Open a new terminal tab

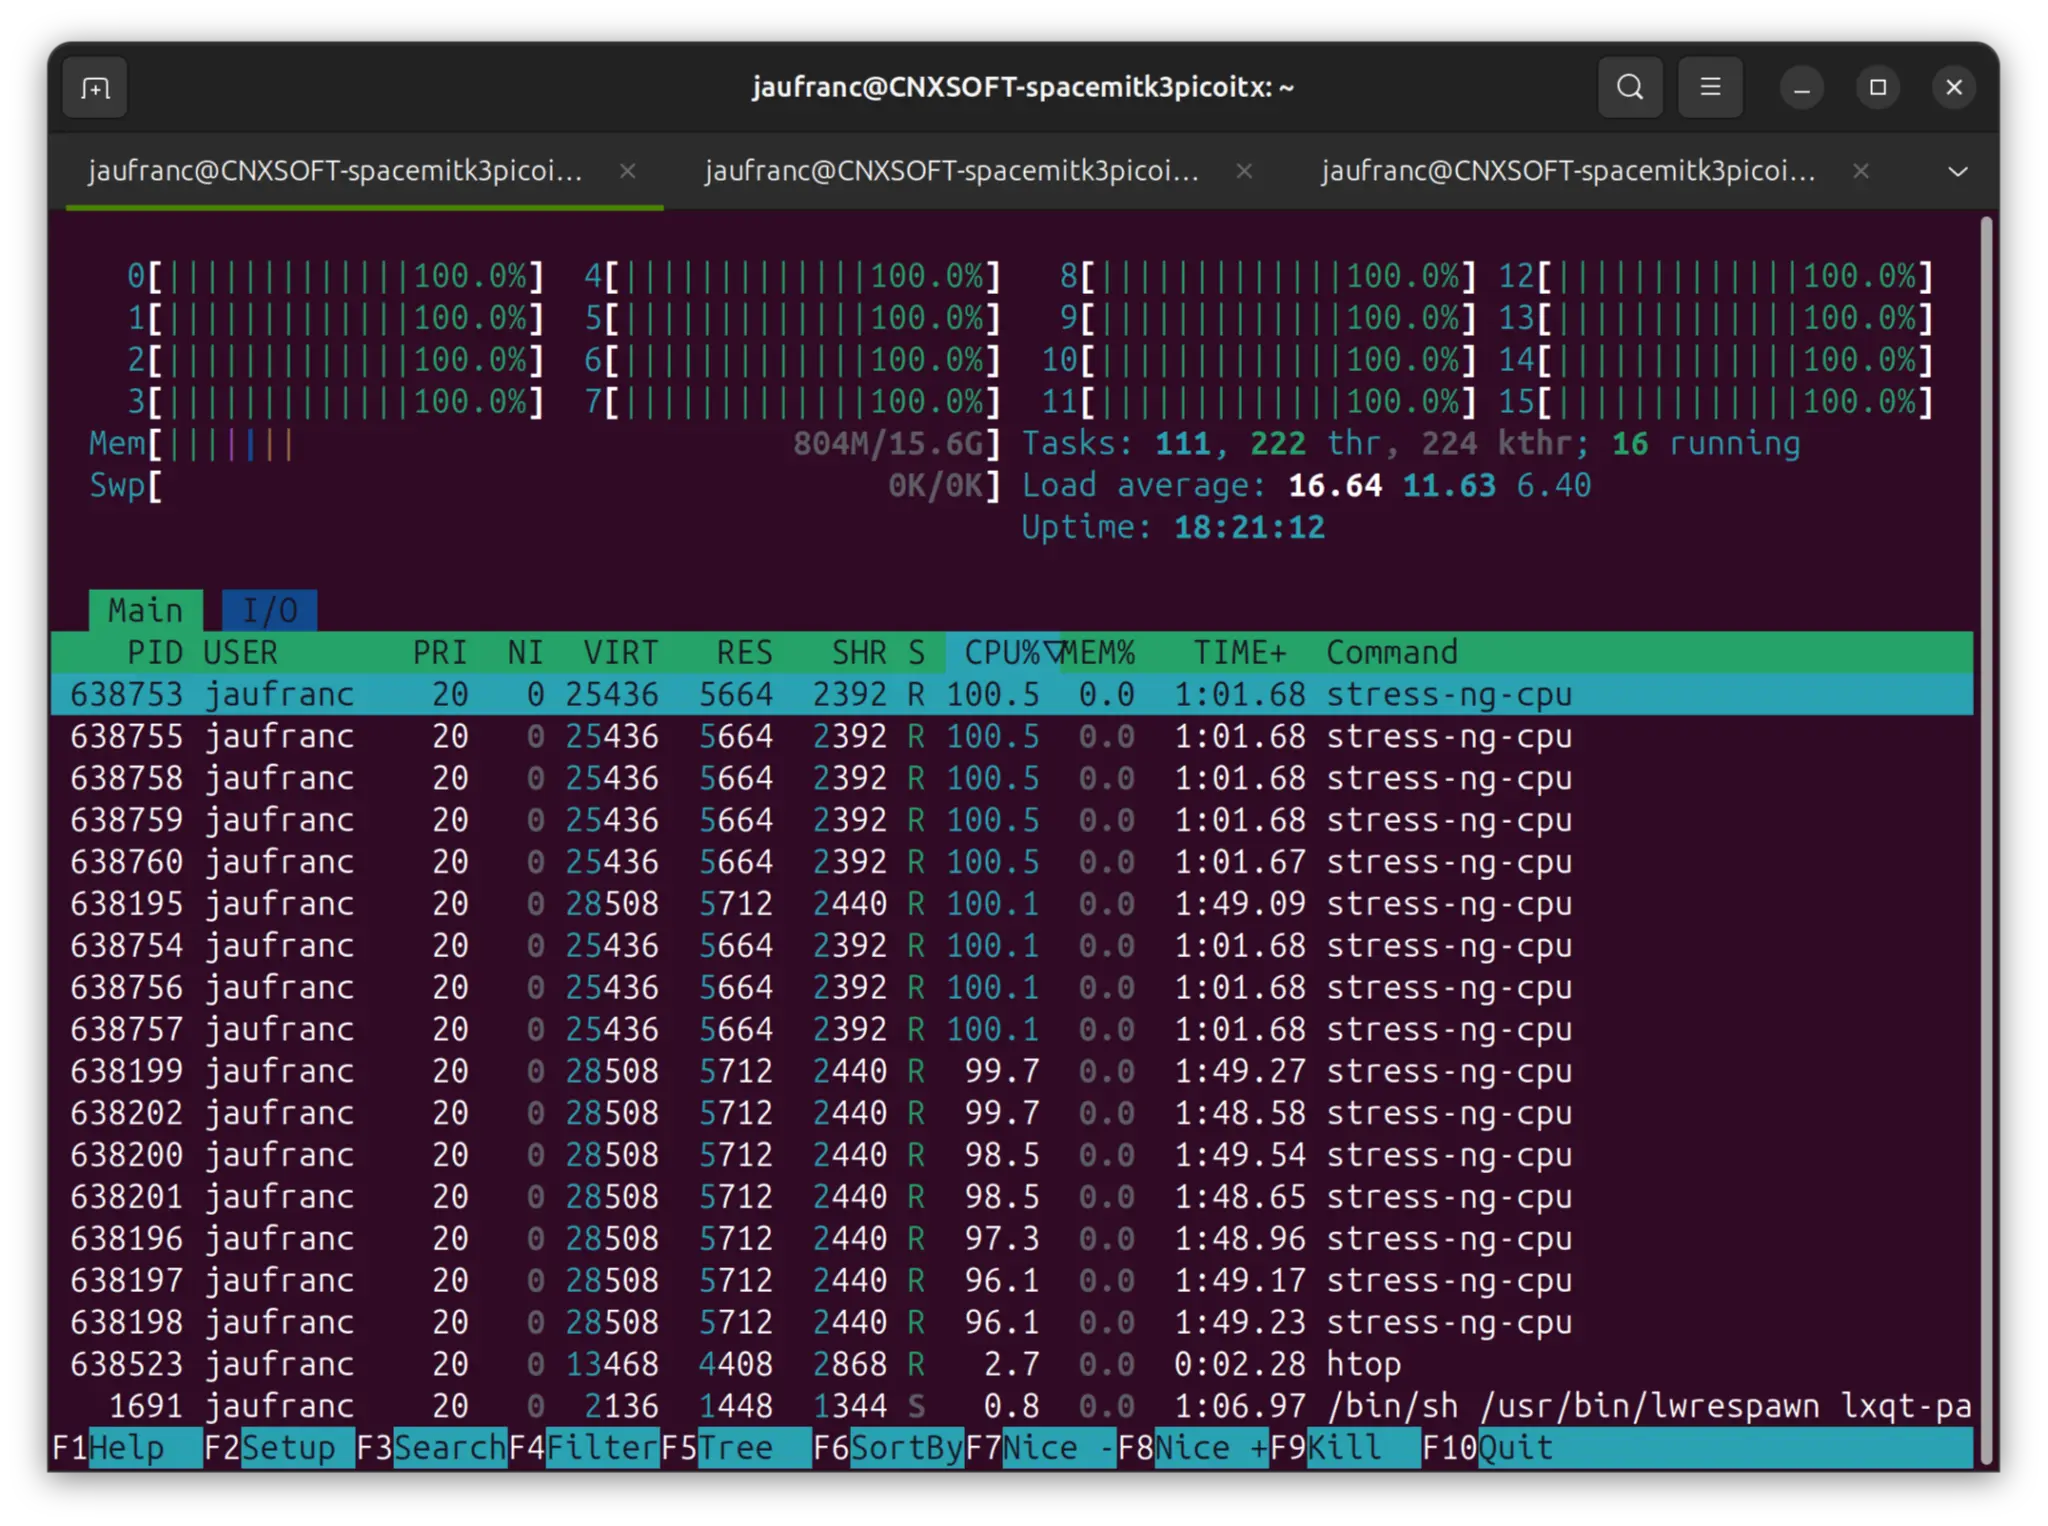click(x=95, y=88)
